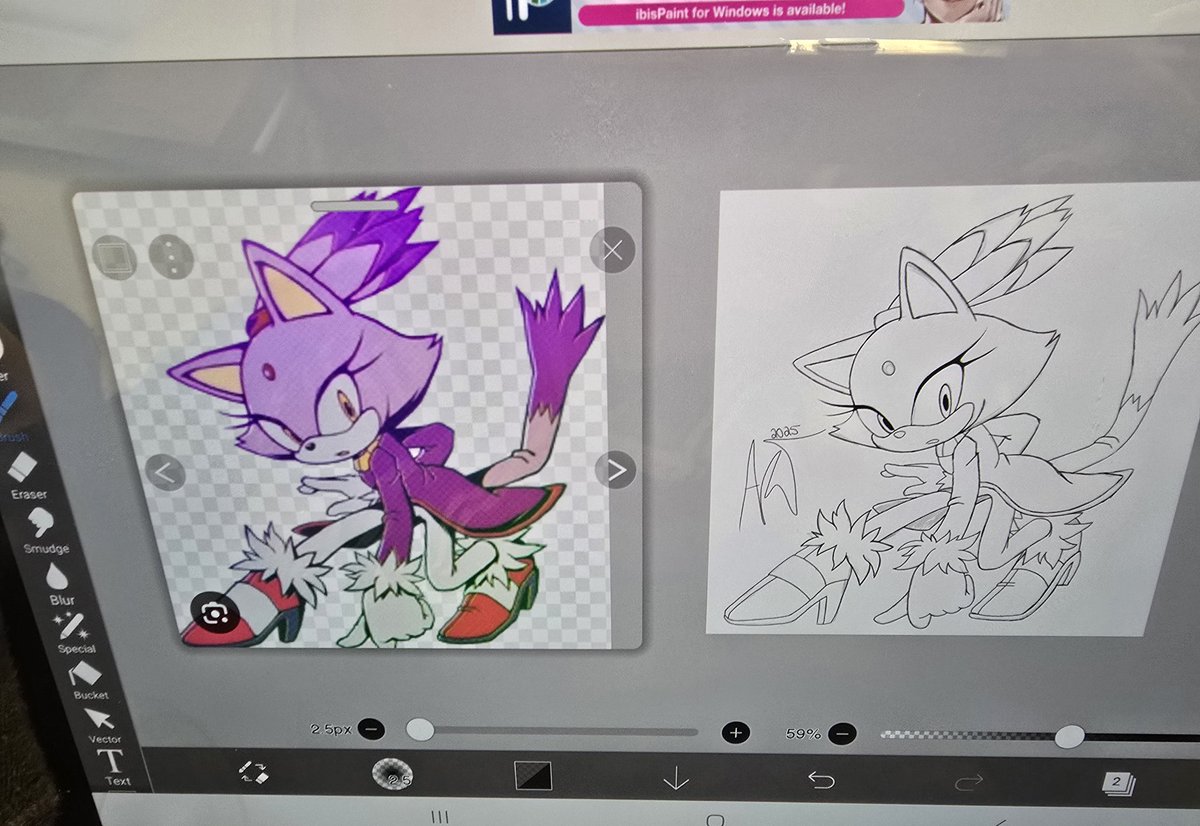Image resolution: width=1200 pixels, height=826 pixels.
Task: Show previous reference image
Action: pos(166,472)
